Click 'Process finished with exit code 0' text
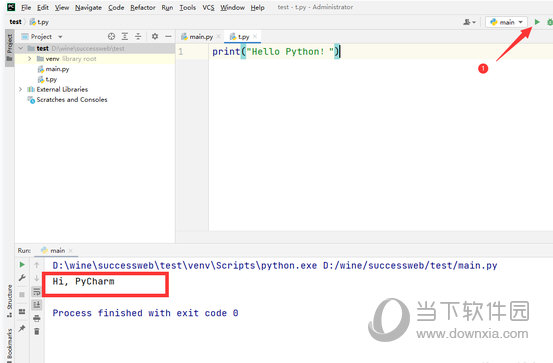 pos(145,313)
